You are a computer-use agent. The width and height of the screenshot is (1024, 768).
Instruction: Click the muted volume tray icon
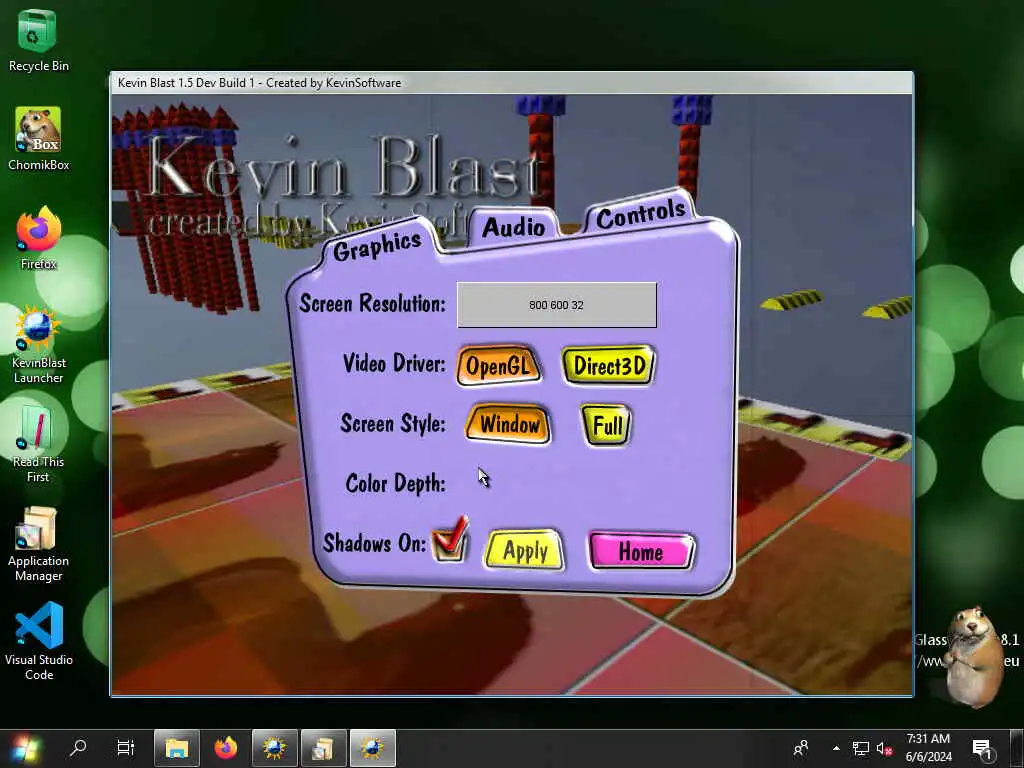tap(884, 748)
